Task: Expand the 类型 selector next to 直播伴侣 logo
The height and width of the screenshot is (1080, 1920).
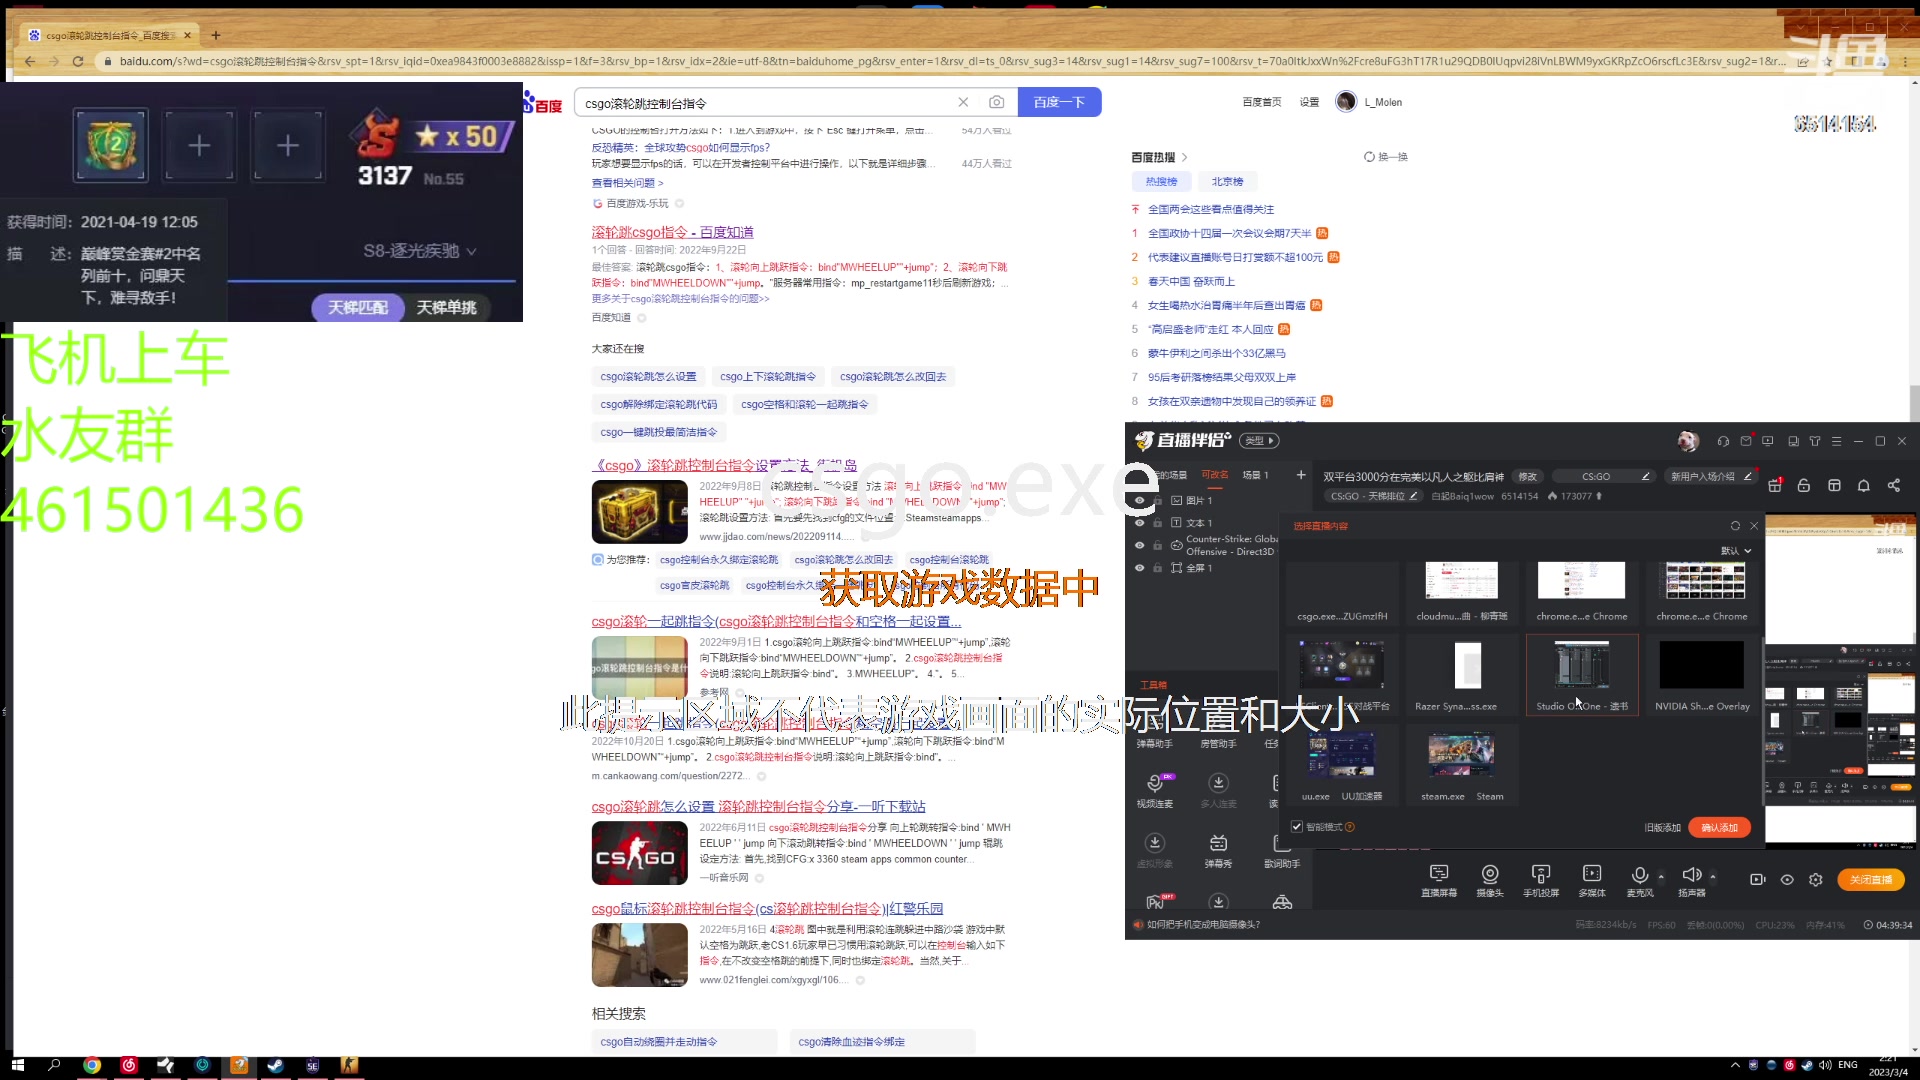Action: pos(1260,441)
